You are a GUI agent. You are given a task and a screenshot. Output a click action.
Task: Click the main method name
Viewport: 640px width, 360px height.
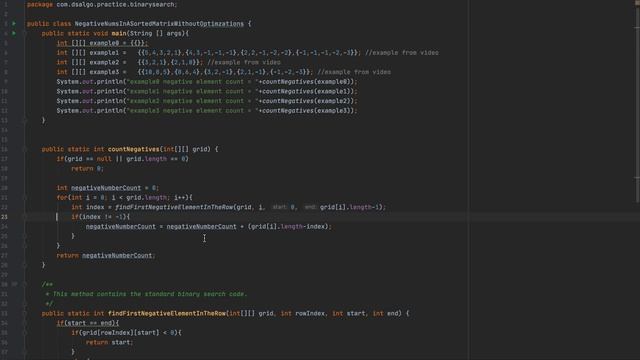coord(119,33)
